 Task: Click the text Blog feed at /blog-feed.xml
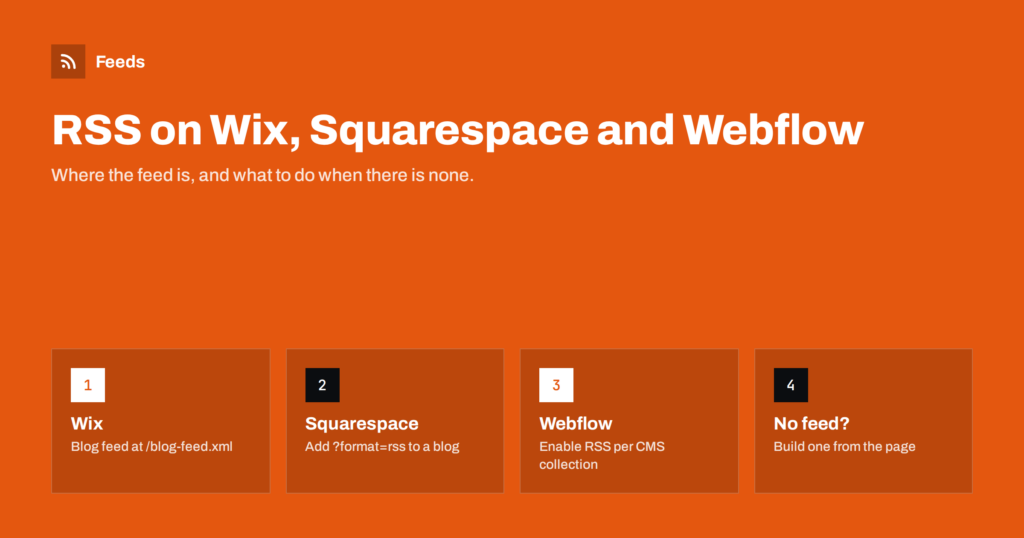point(152,447)
